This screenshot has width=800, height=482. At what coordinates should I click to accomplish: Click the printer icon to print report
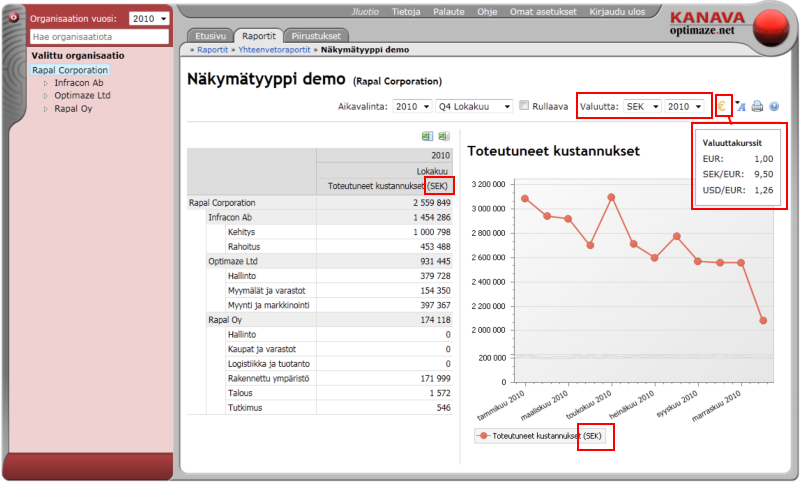click(758, 106)
